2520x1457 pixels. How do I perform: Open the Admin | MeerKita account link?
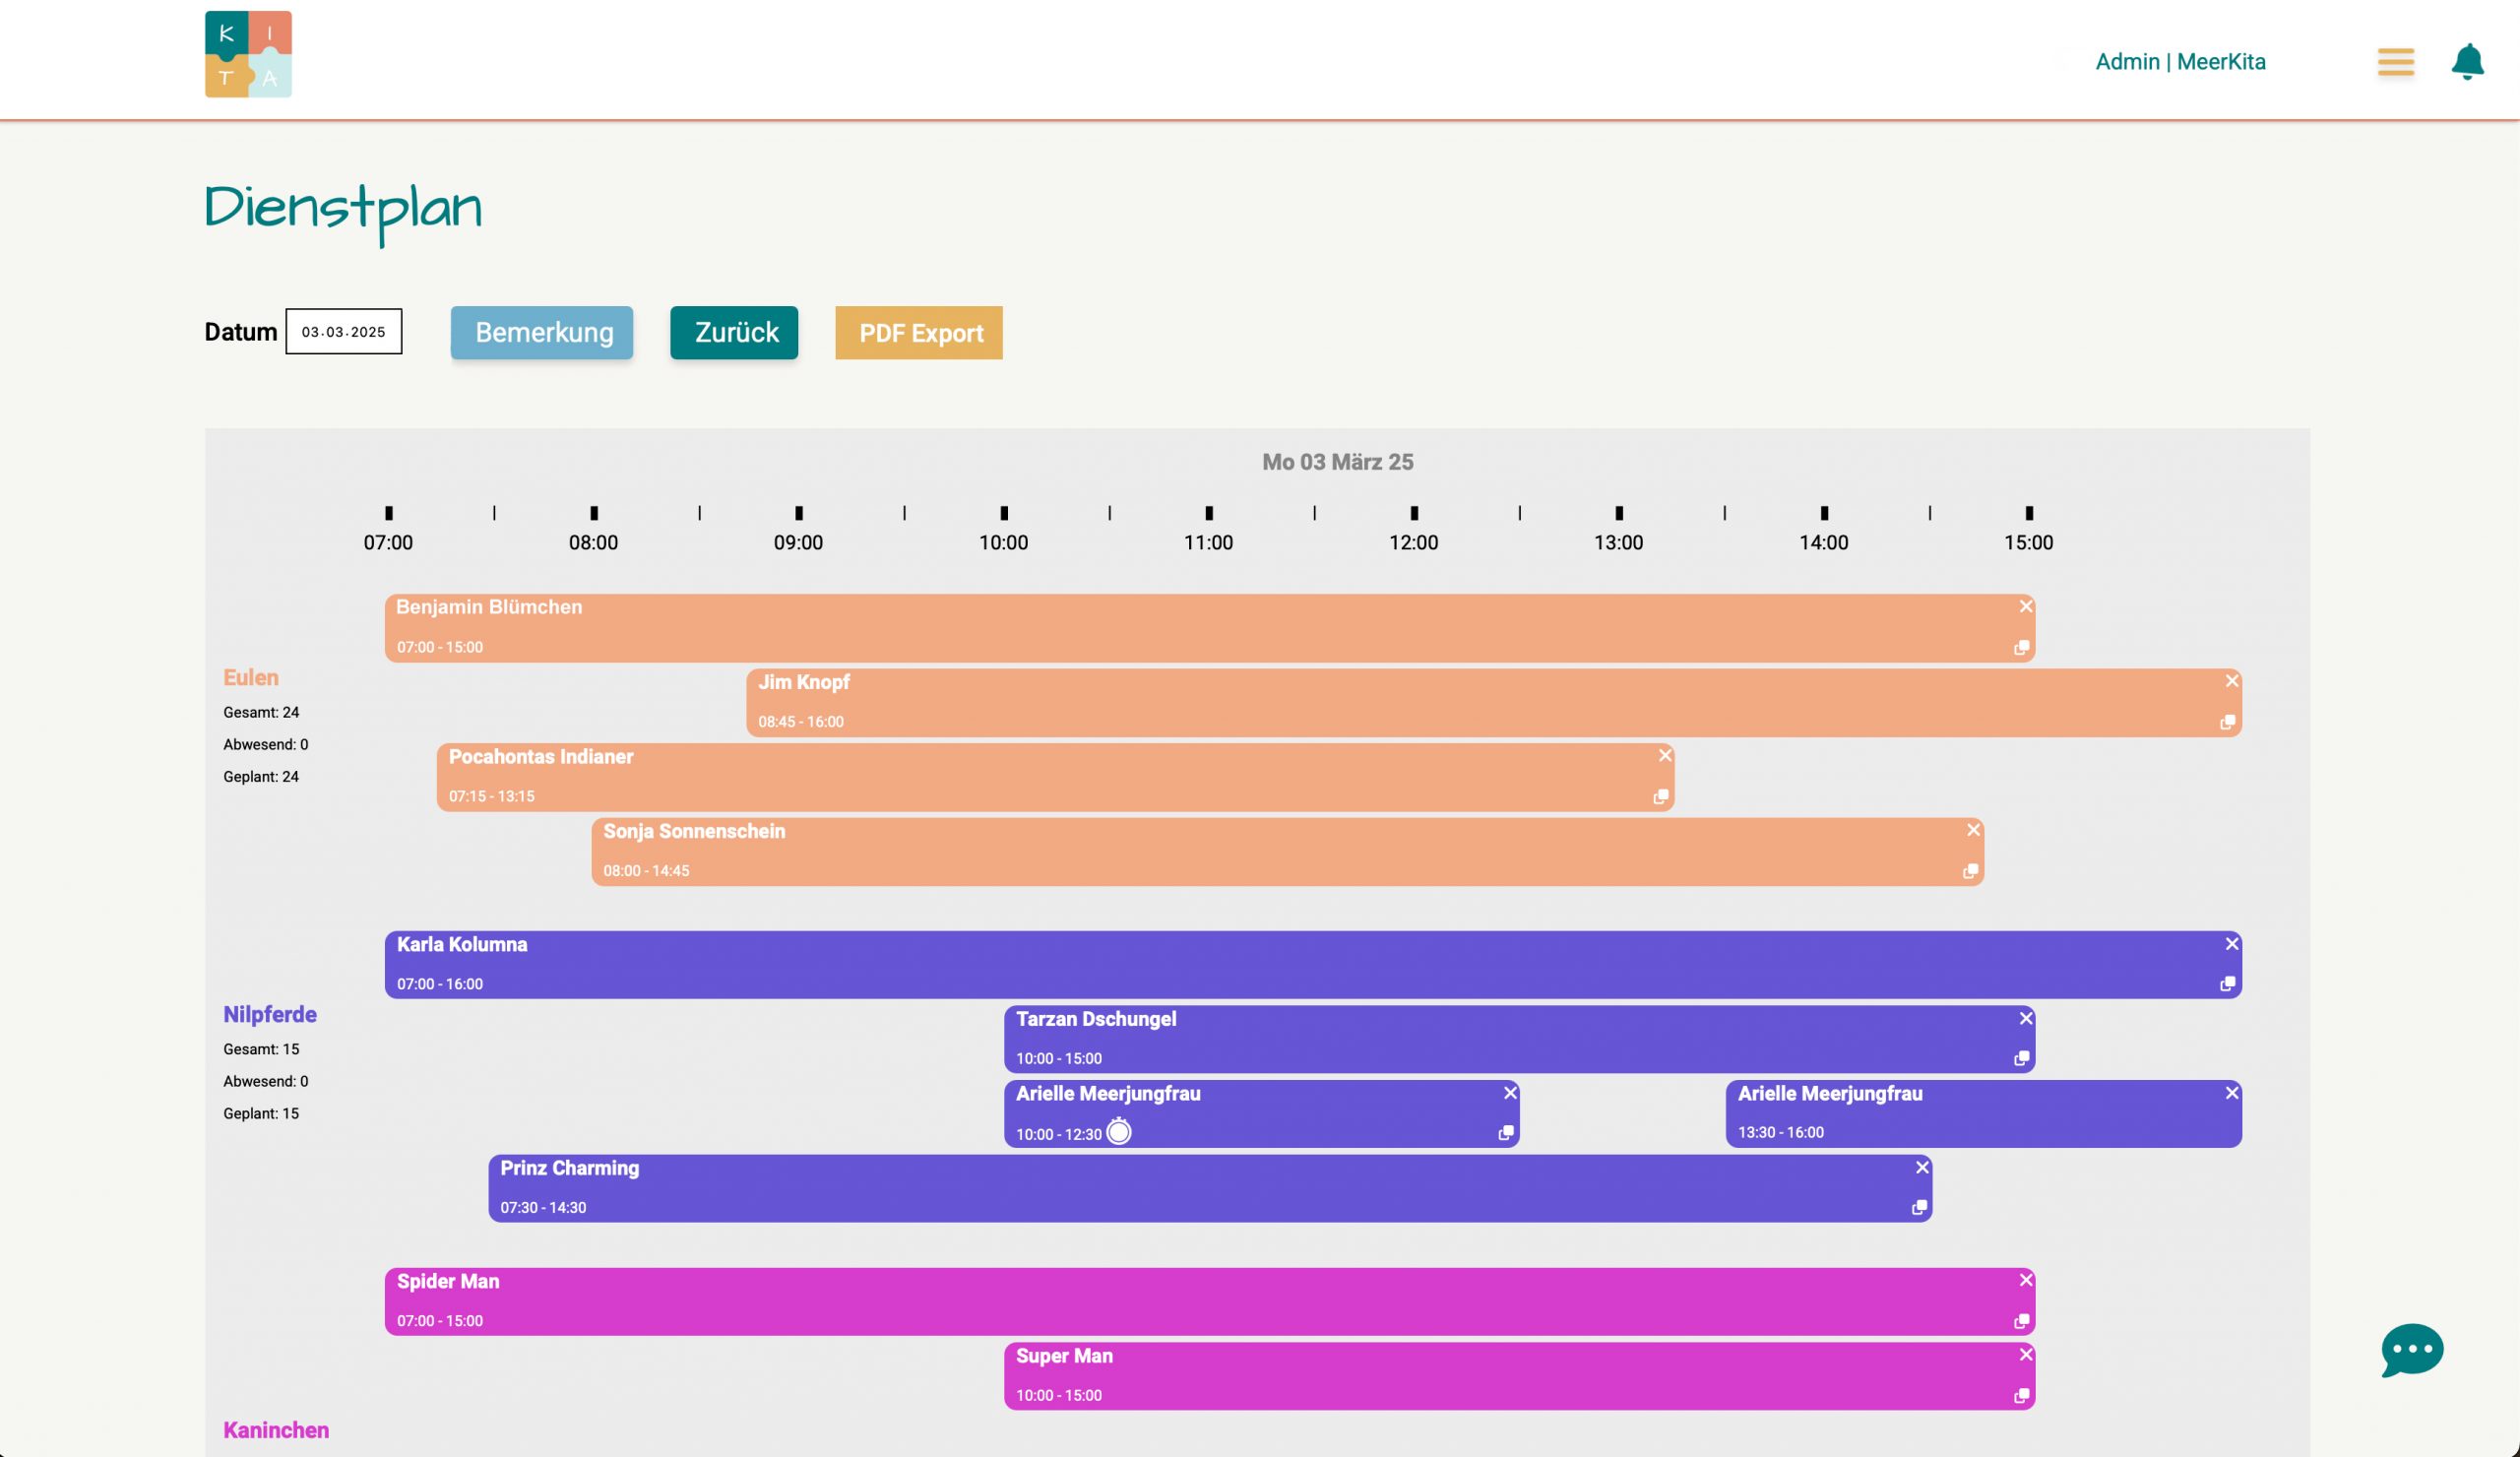point(2180,62)
